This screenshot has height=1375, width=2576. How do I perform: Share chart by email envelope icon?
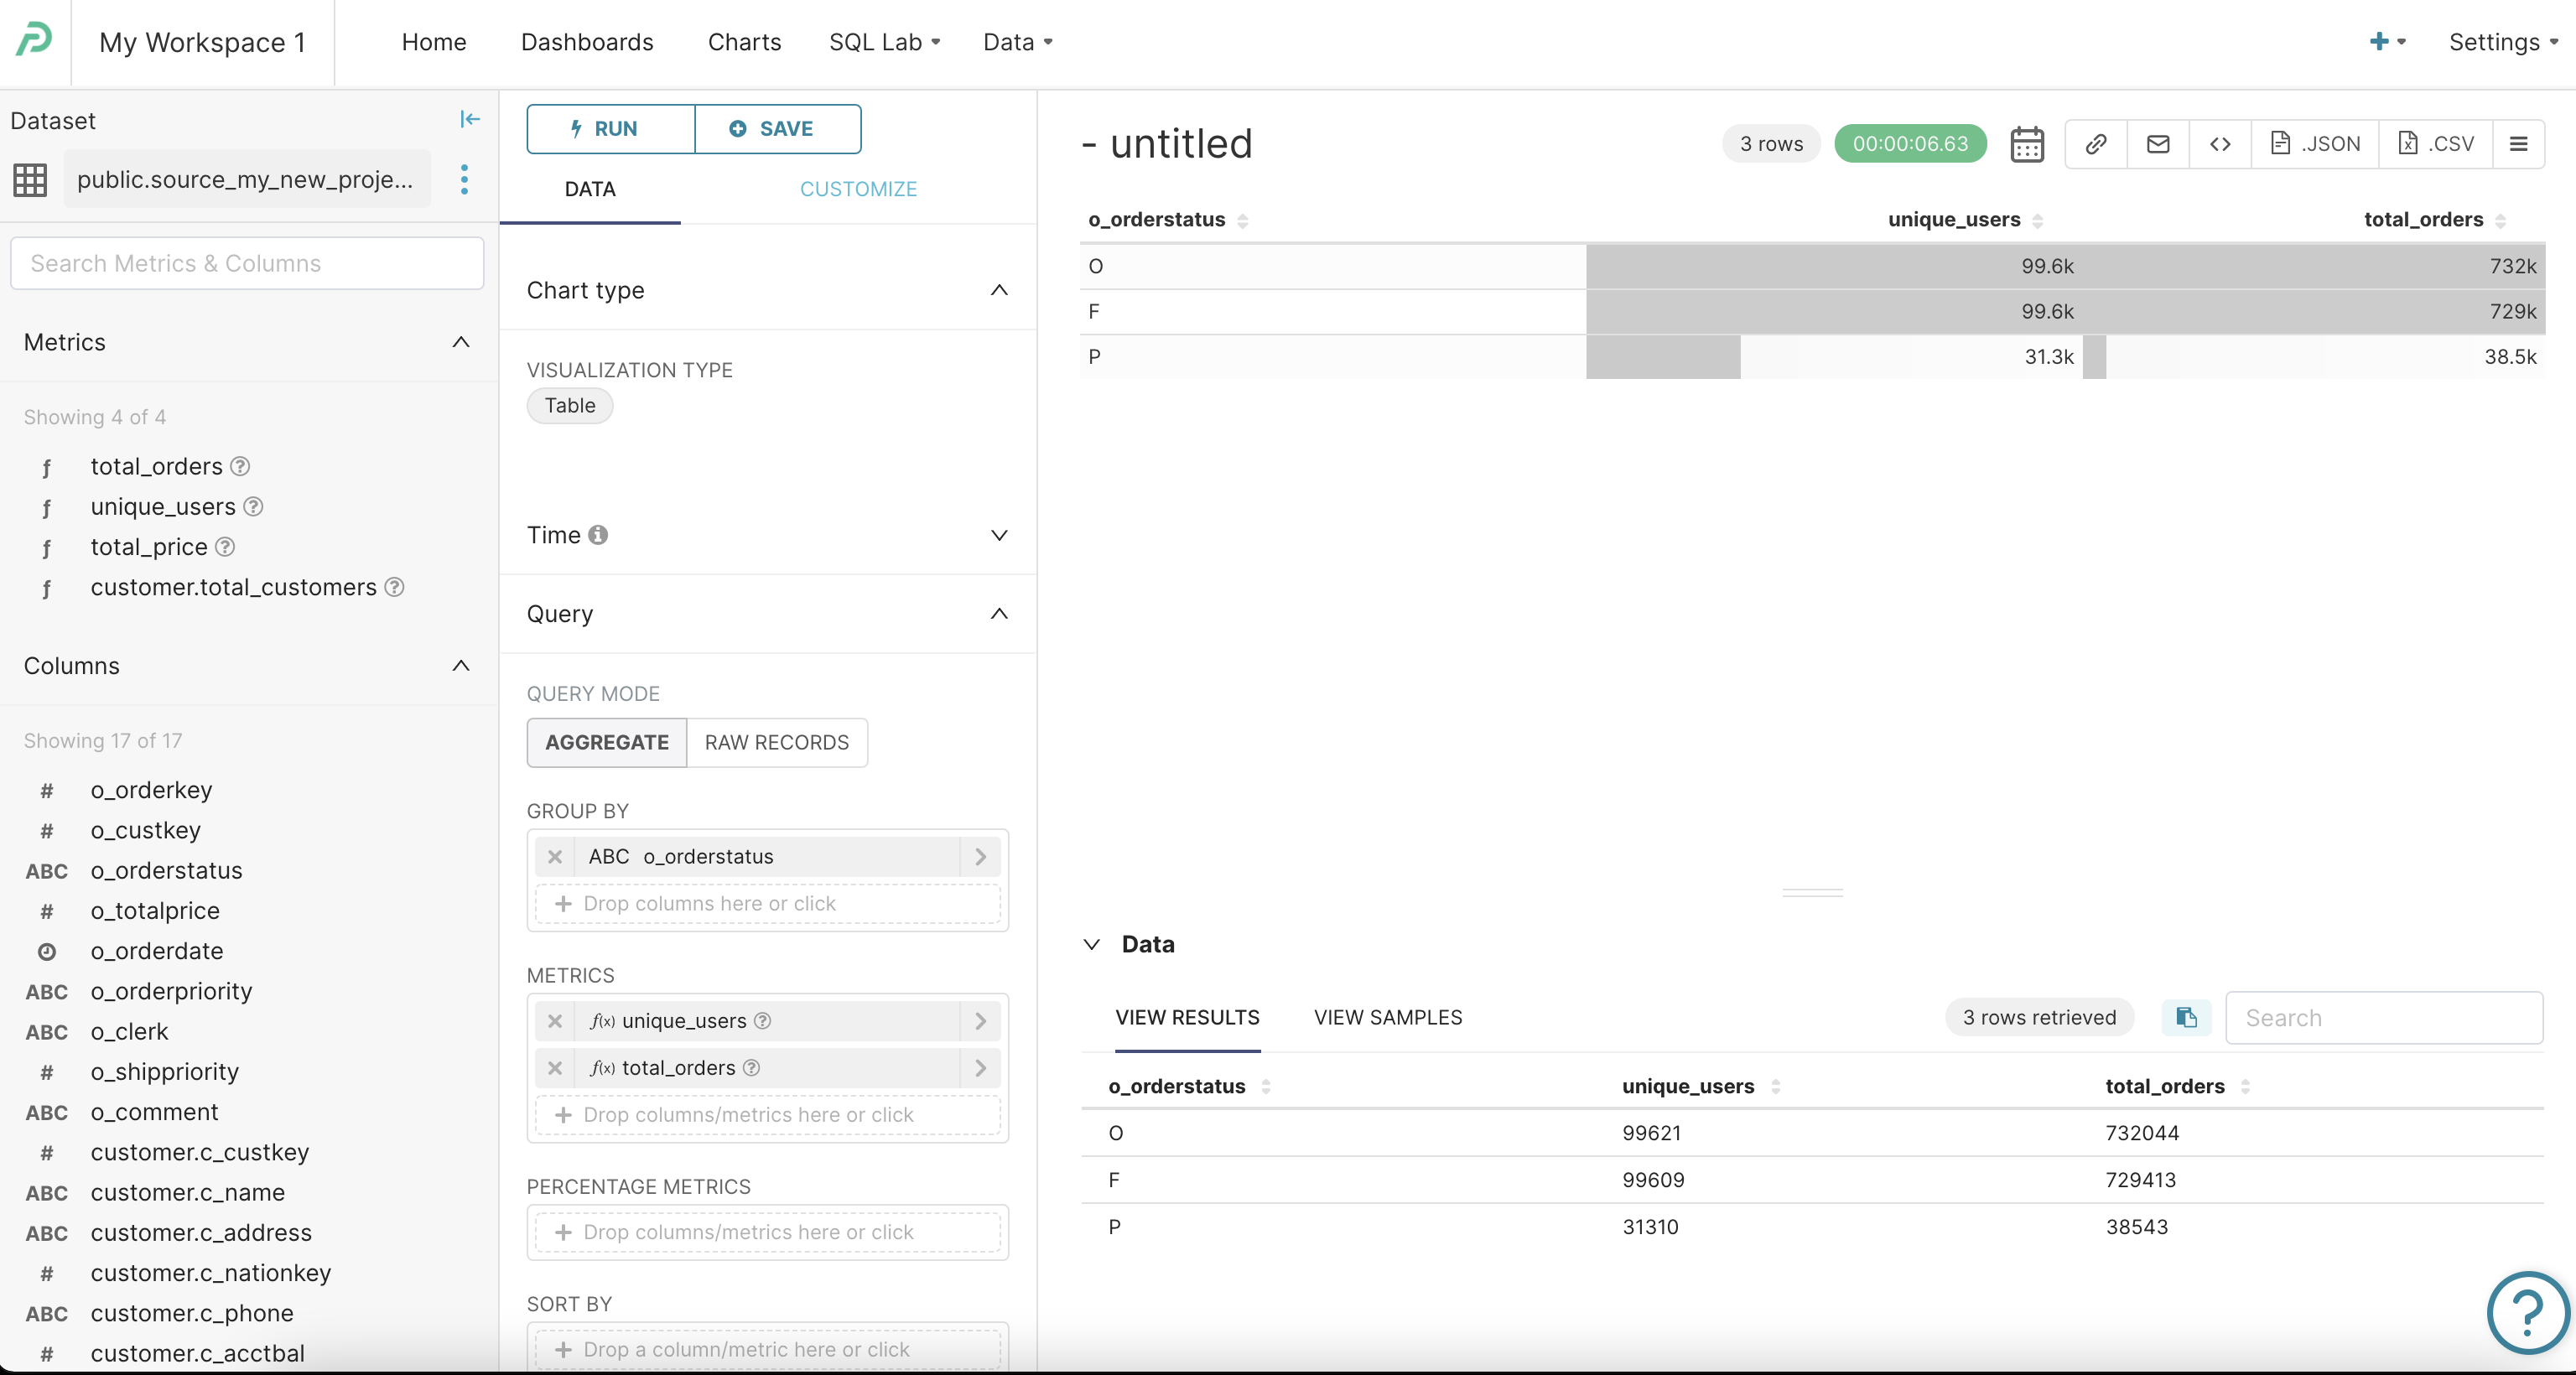[x=2158, y=144]
